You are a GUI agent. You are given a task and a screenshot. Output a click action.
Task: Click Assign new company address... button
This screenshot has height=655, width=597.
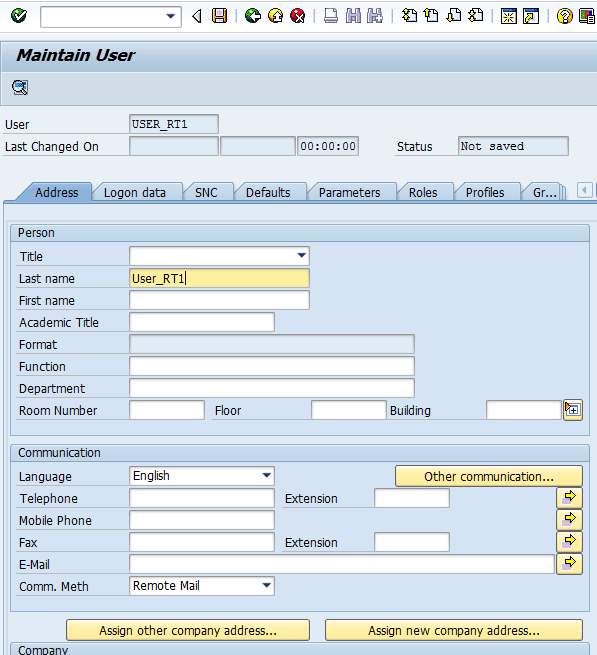point(454,630)
